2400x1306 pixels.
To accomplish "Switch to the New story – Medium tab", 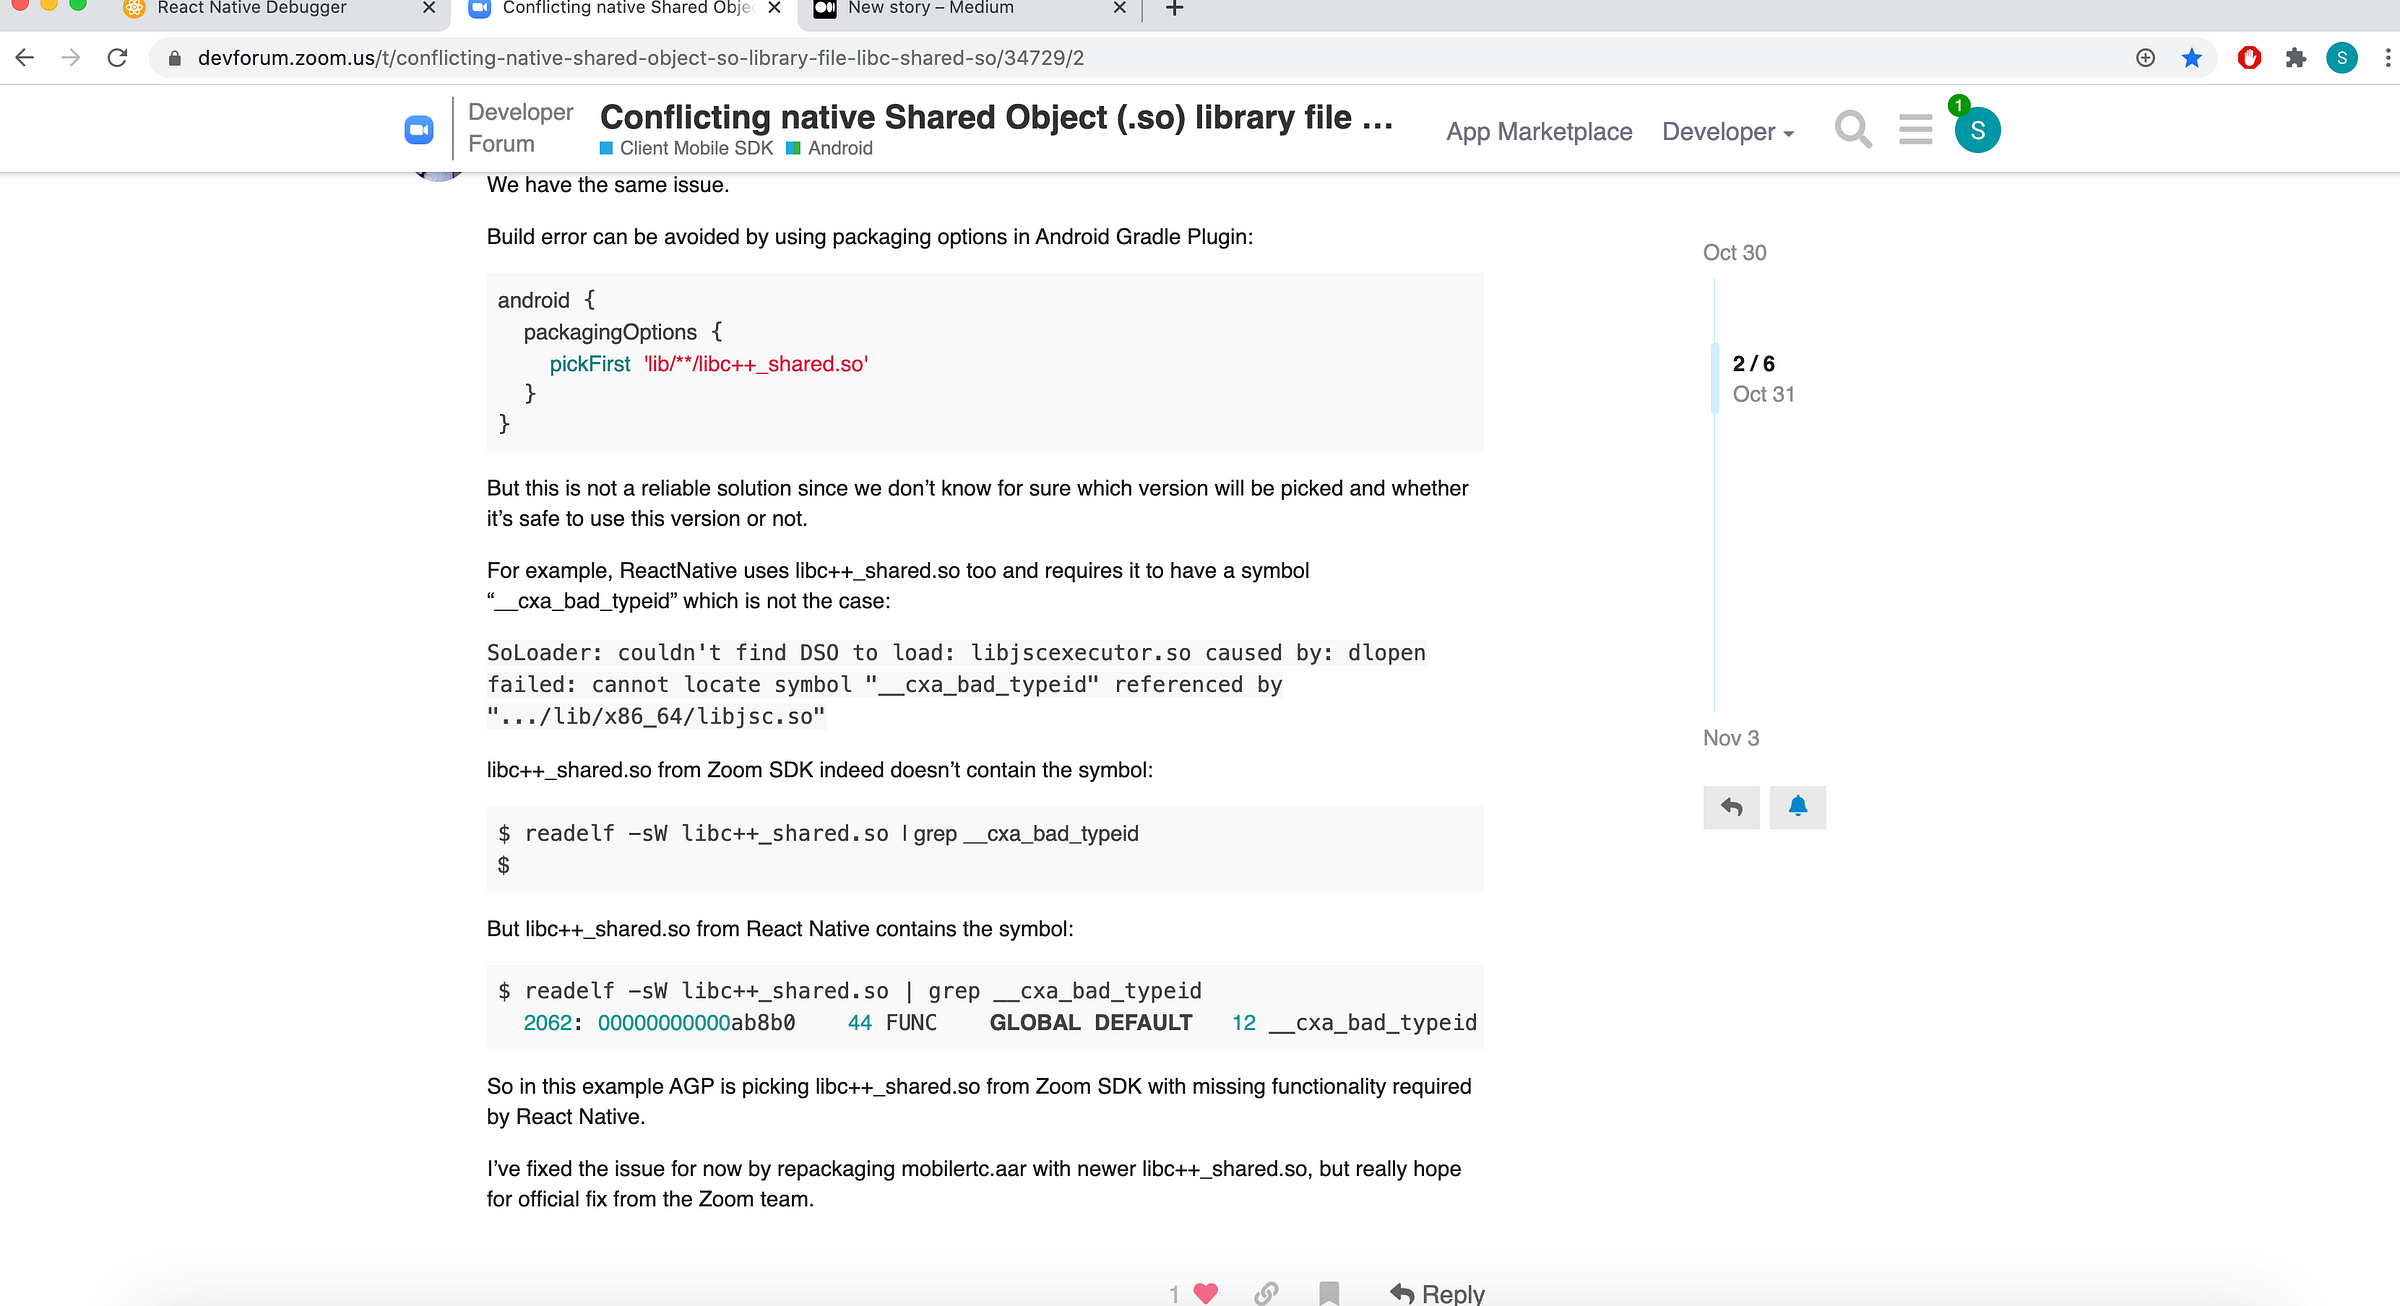I will pos(930,9).
